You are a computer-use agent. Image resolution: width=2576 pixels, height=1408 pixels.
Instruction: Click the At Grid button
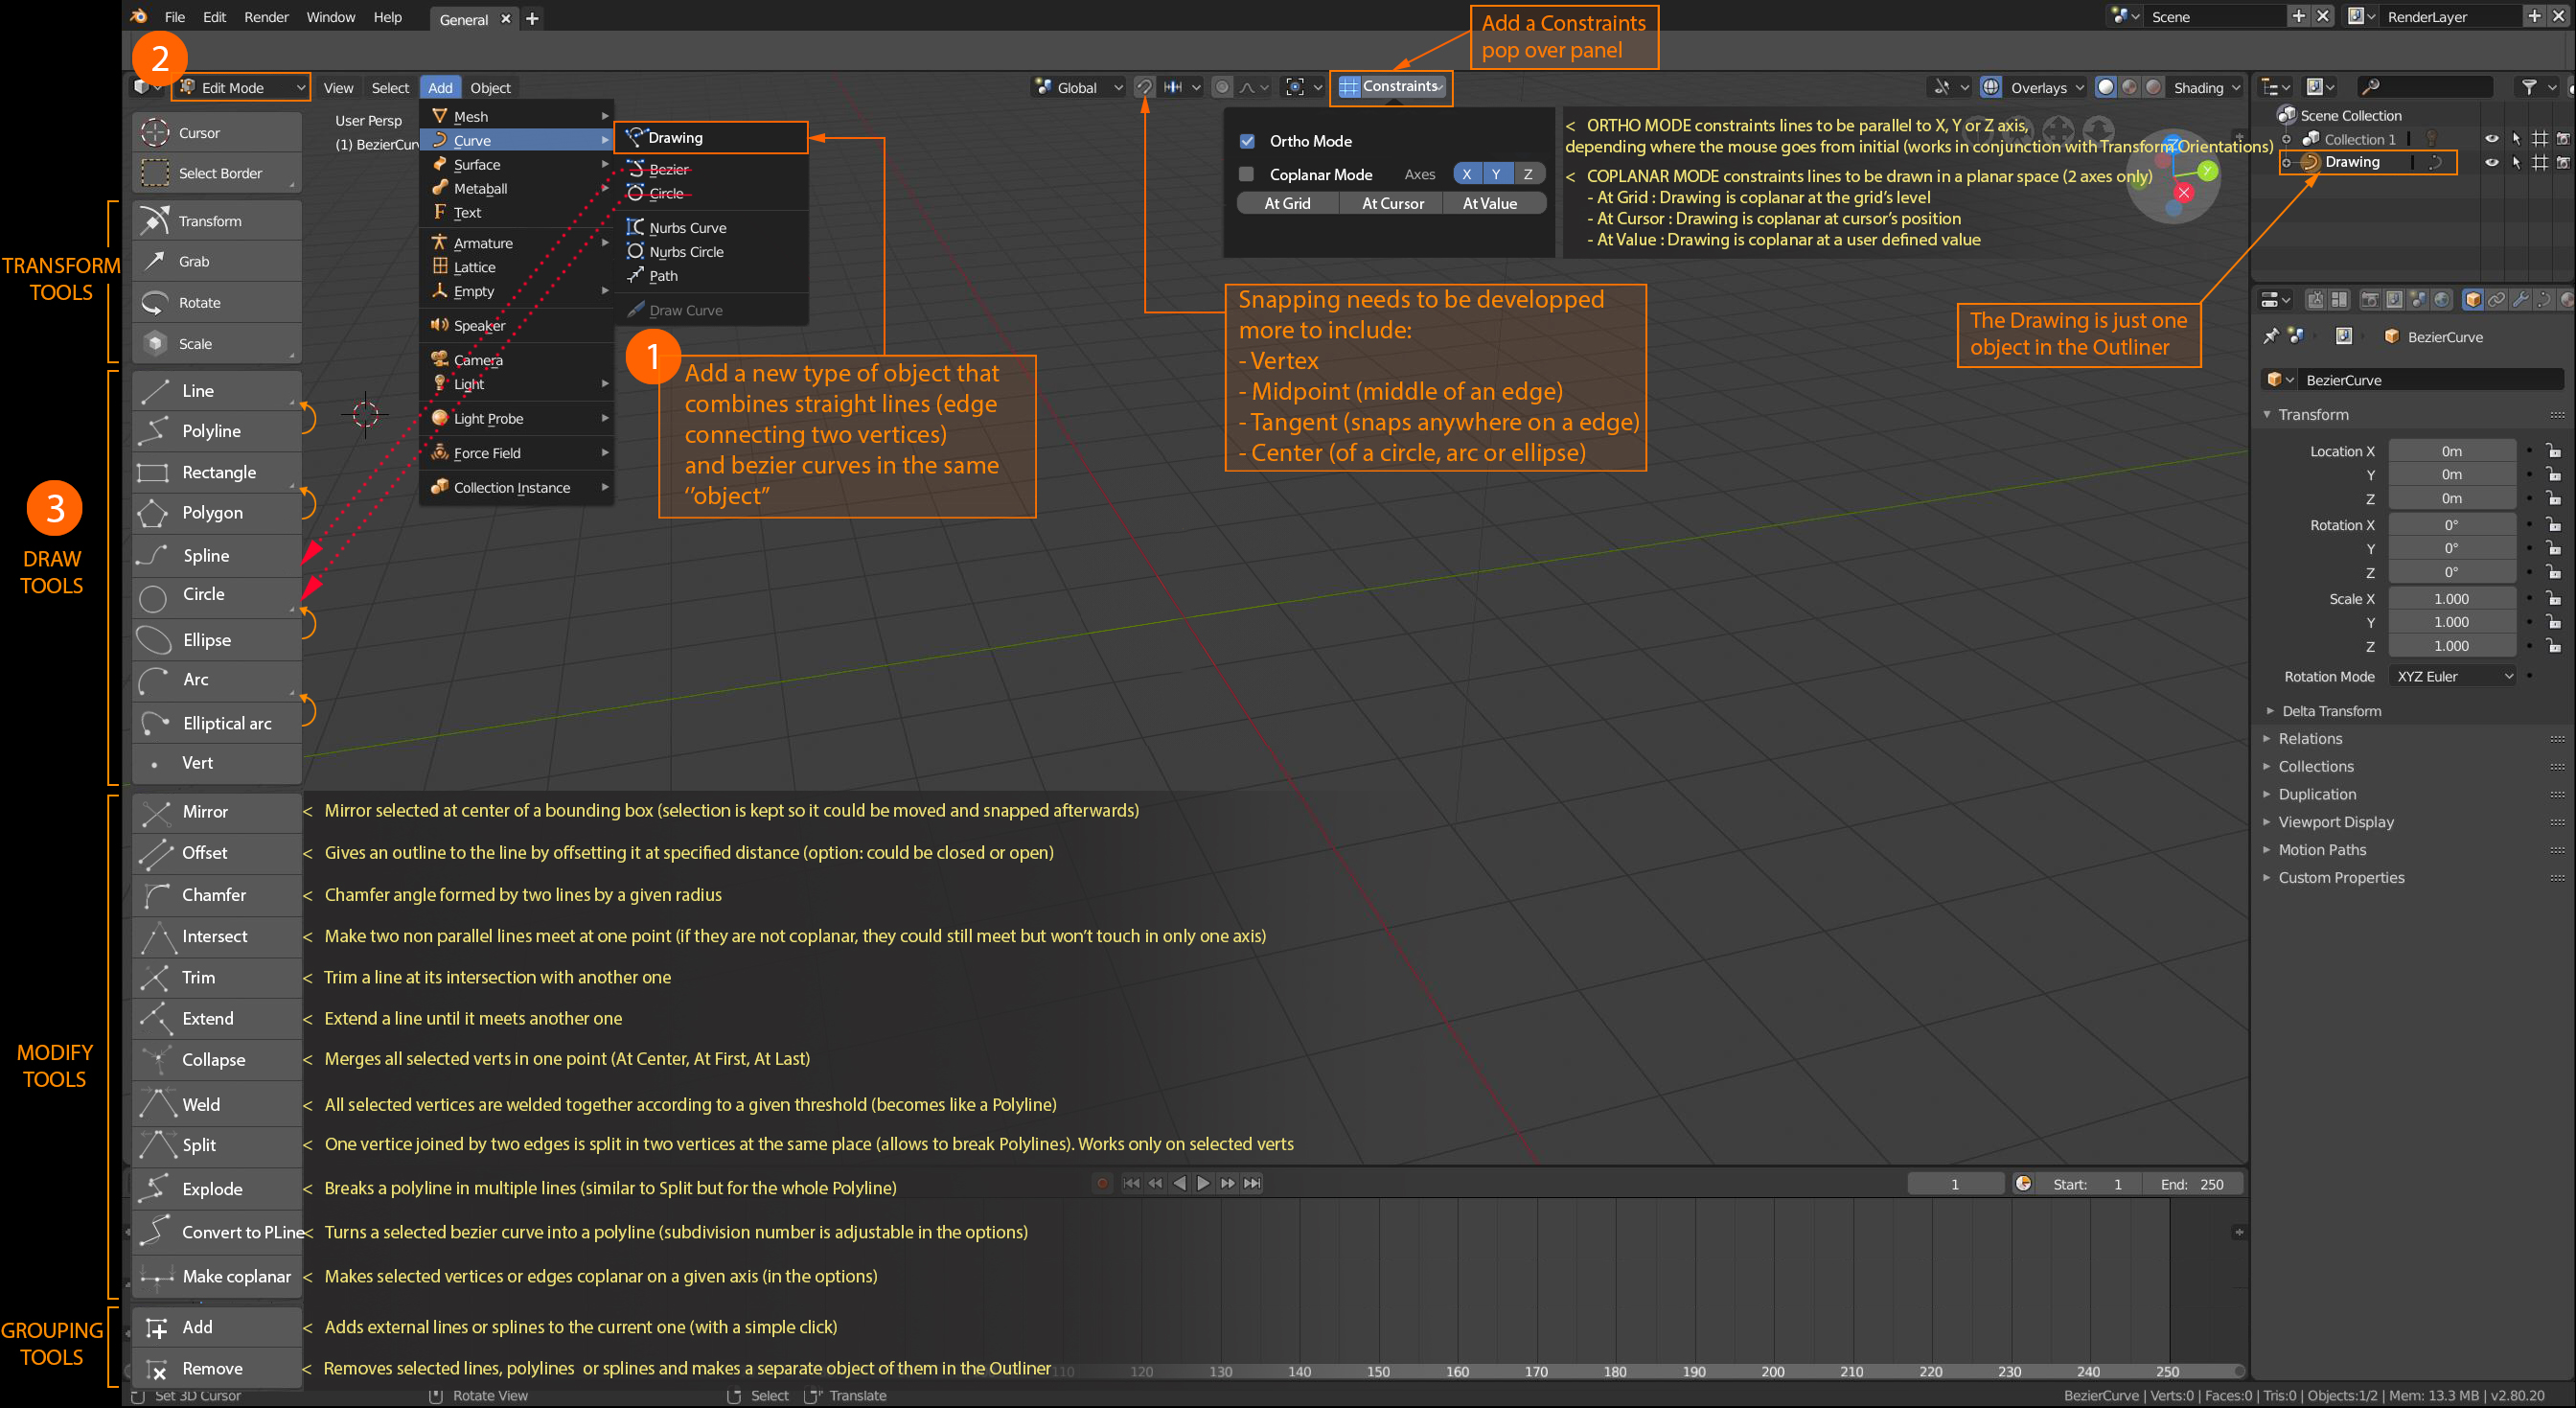(x=1286, y=203)
